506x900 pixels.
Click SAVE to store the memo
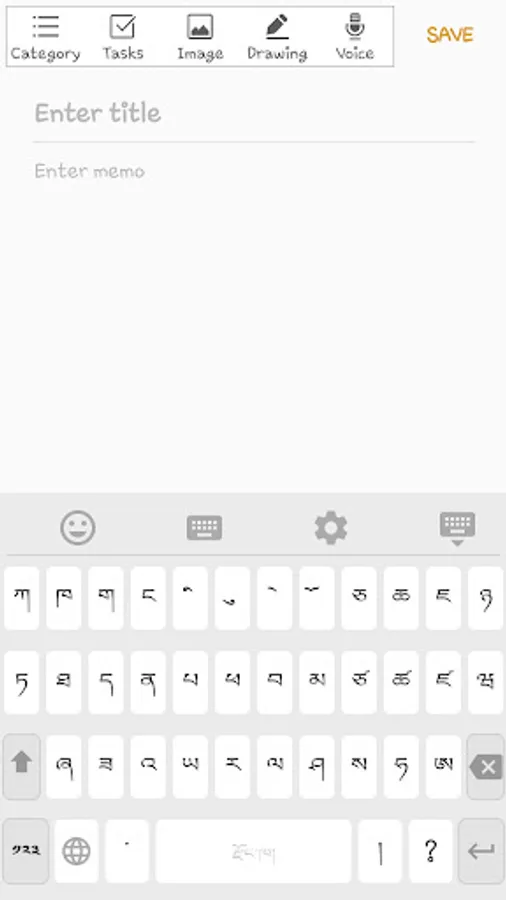coord(450,35)
